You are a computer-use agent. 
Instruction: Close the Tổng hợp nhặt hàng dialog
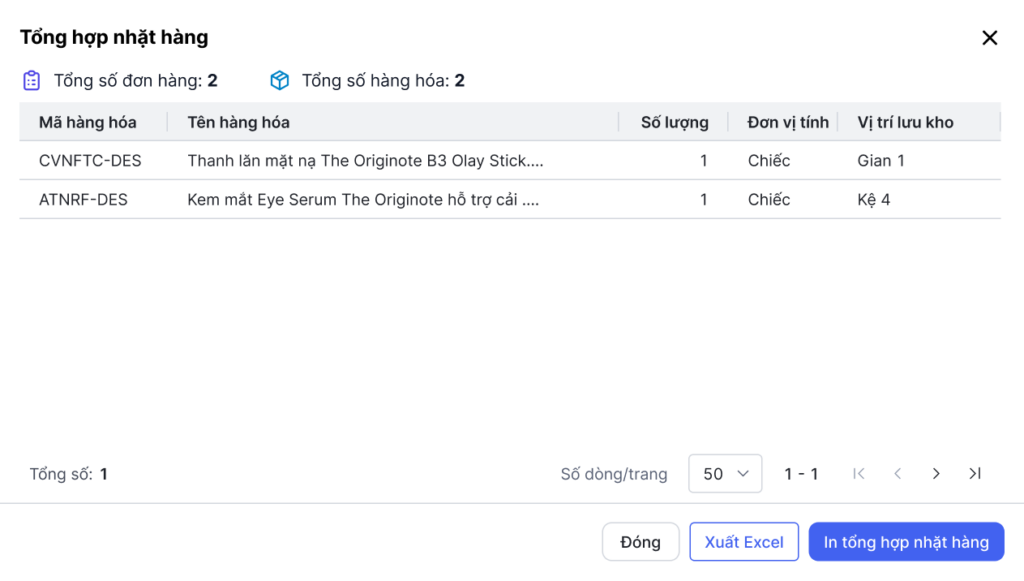(989, 38)
